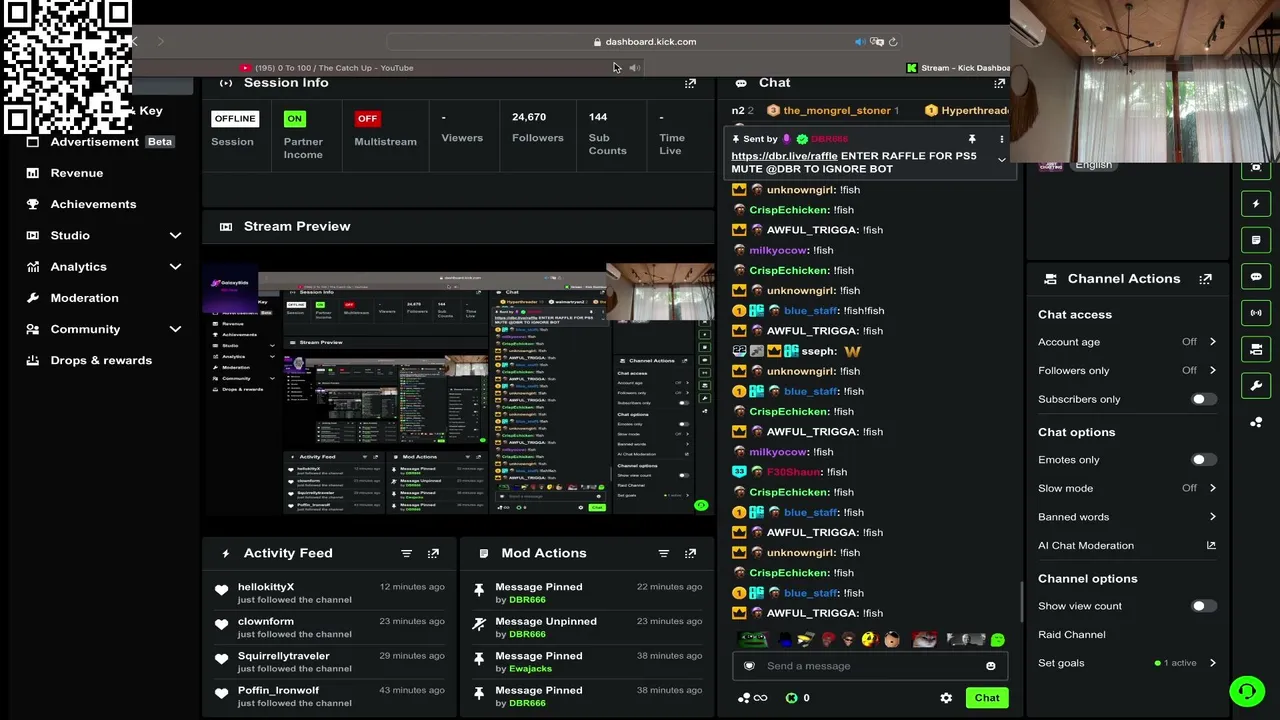
Task: Click the 24,670 Followers count
Action: pyautogui.click(x=529, y=117)
